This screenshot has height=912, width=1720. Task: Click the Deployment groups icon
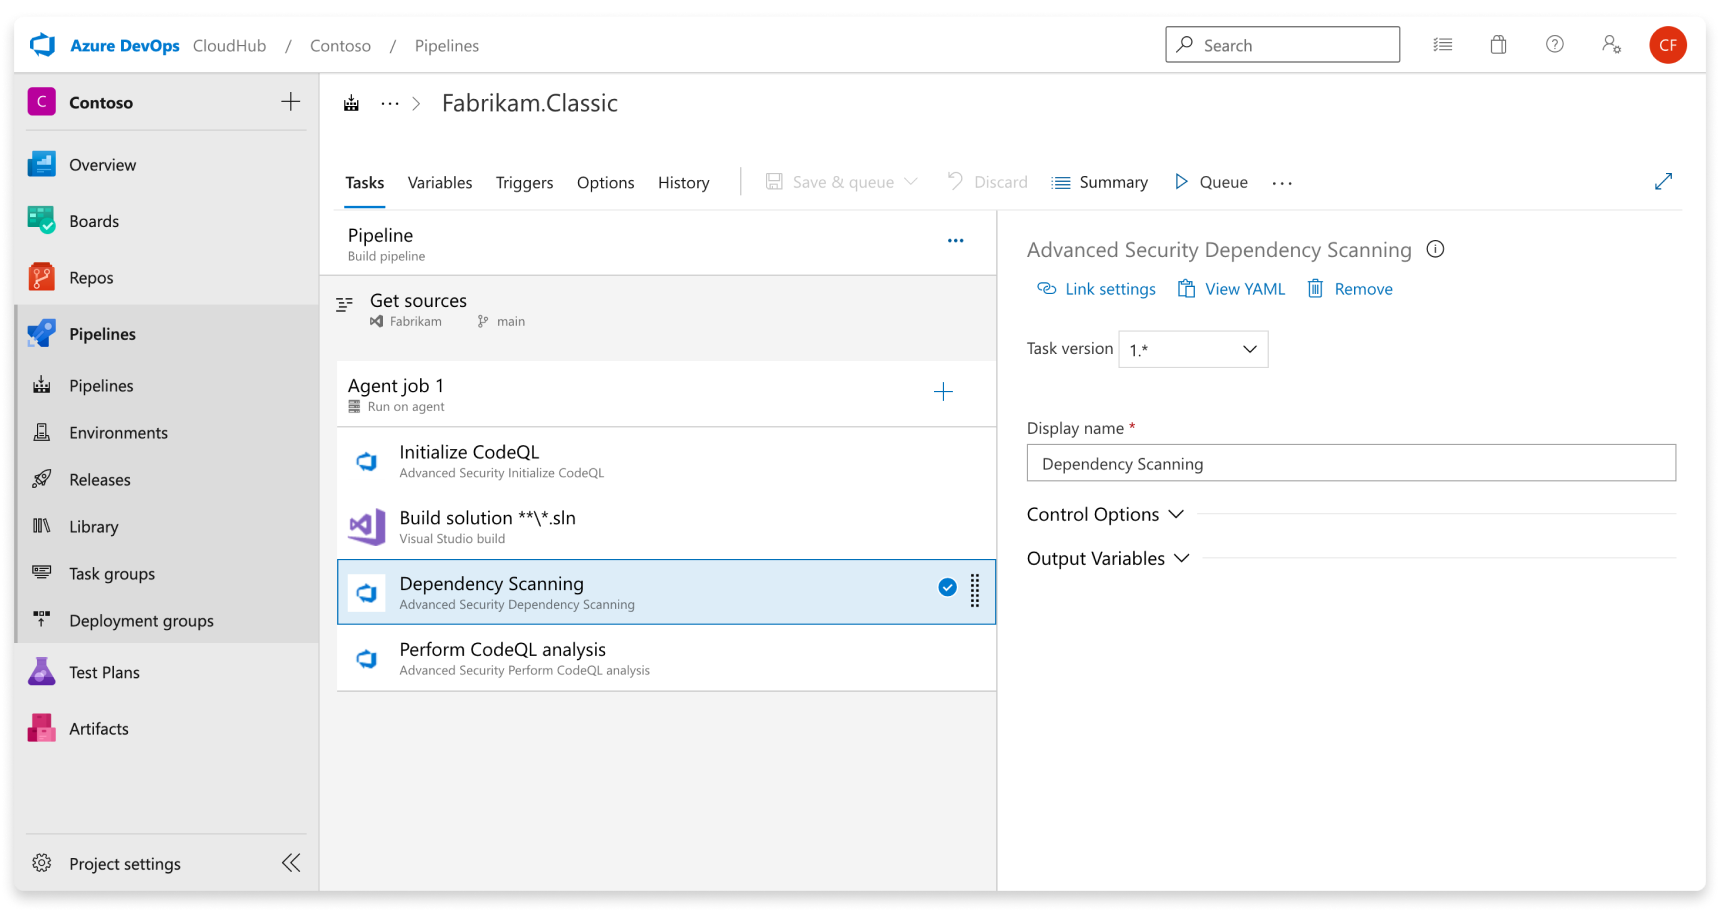(x=41, y=619)
